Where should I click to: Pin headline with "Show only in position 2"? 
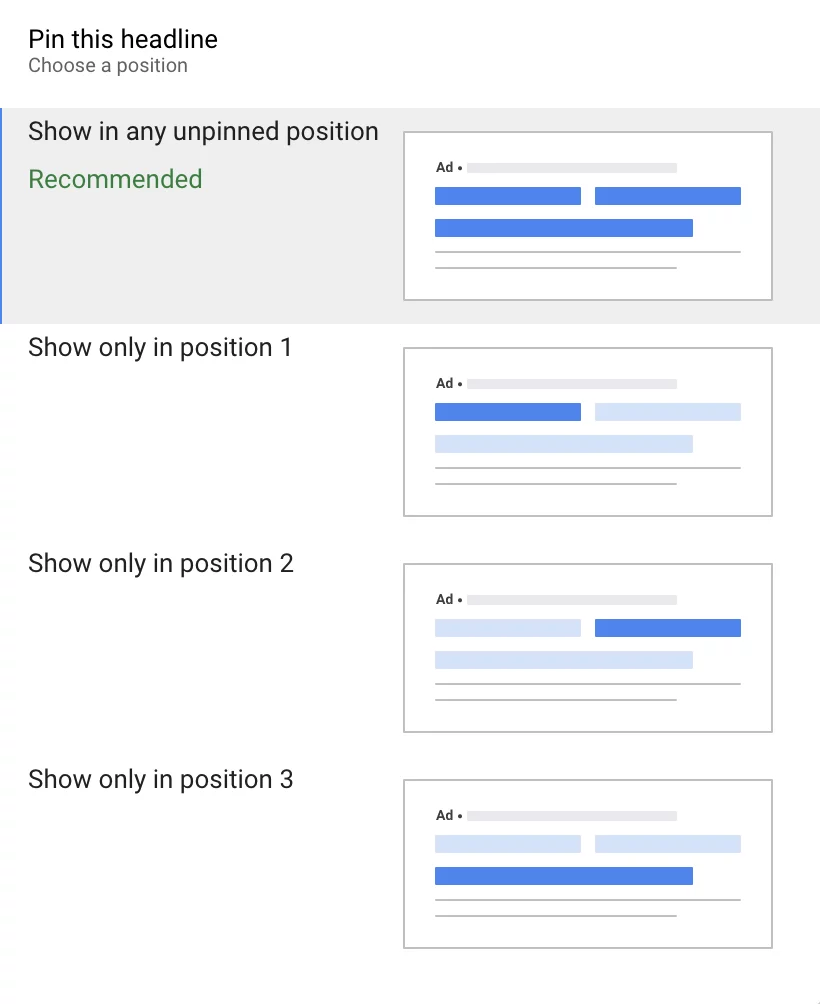coord(160,564)
